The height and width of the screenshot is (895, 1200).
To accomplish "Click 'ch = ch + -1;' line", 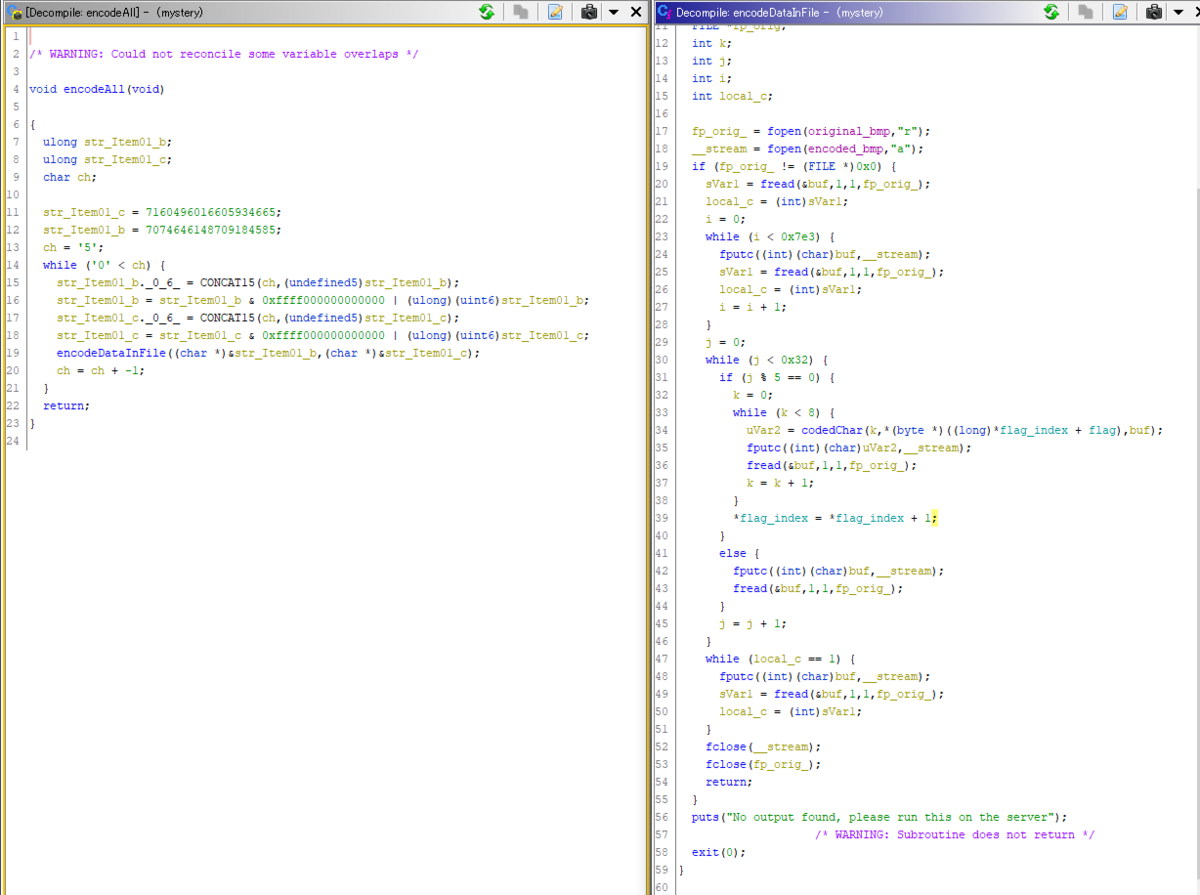I will pyautogui.click(x=100, y=370).
